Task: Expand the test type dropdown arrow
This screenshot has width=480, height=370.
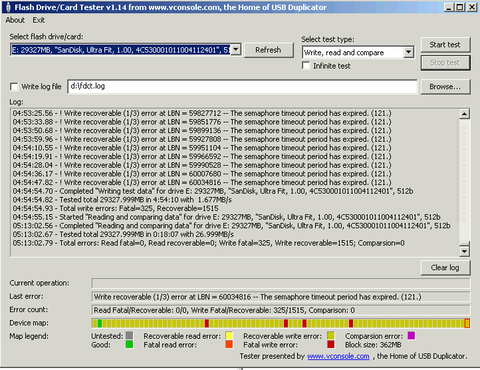Action: pyautogui.click(x=408, y=52)
